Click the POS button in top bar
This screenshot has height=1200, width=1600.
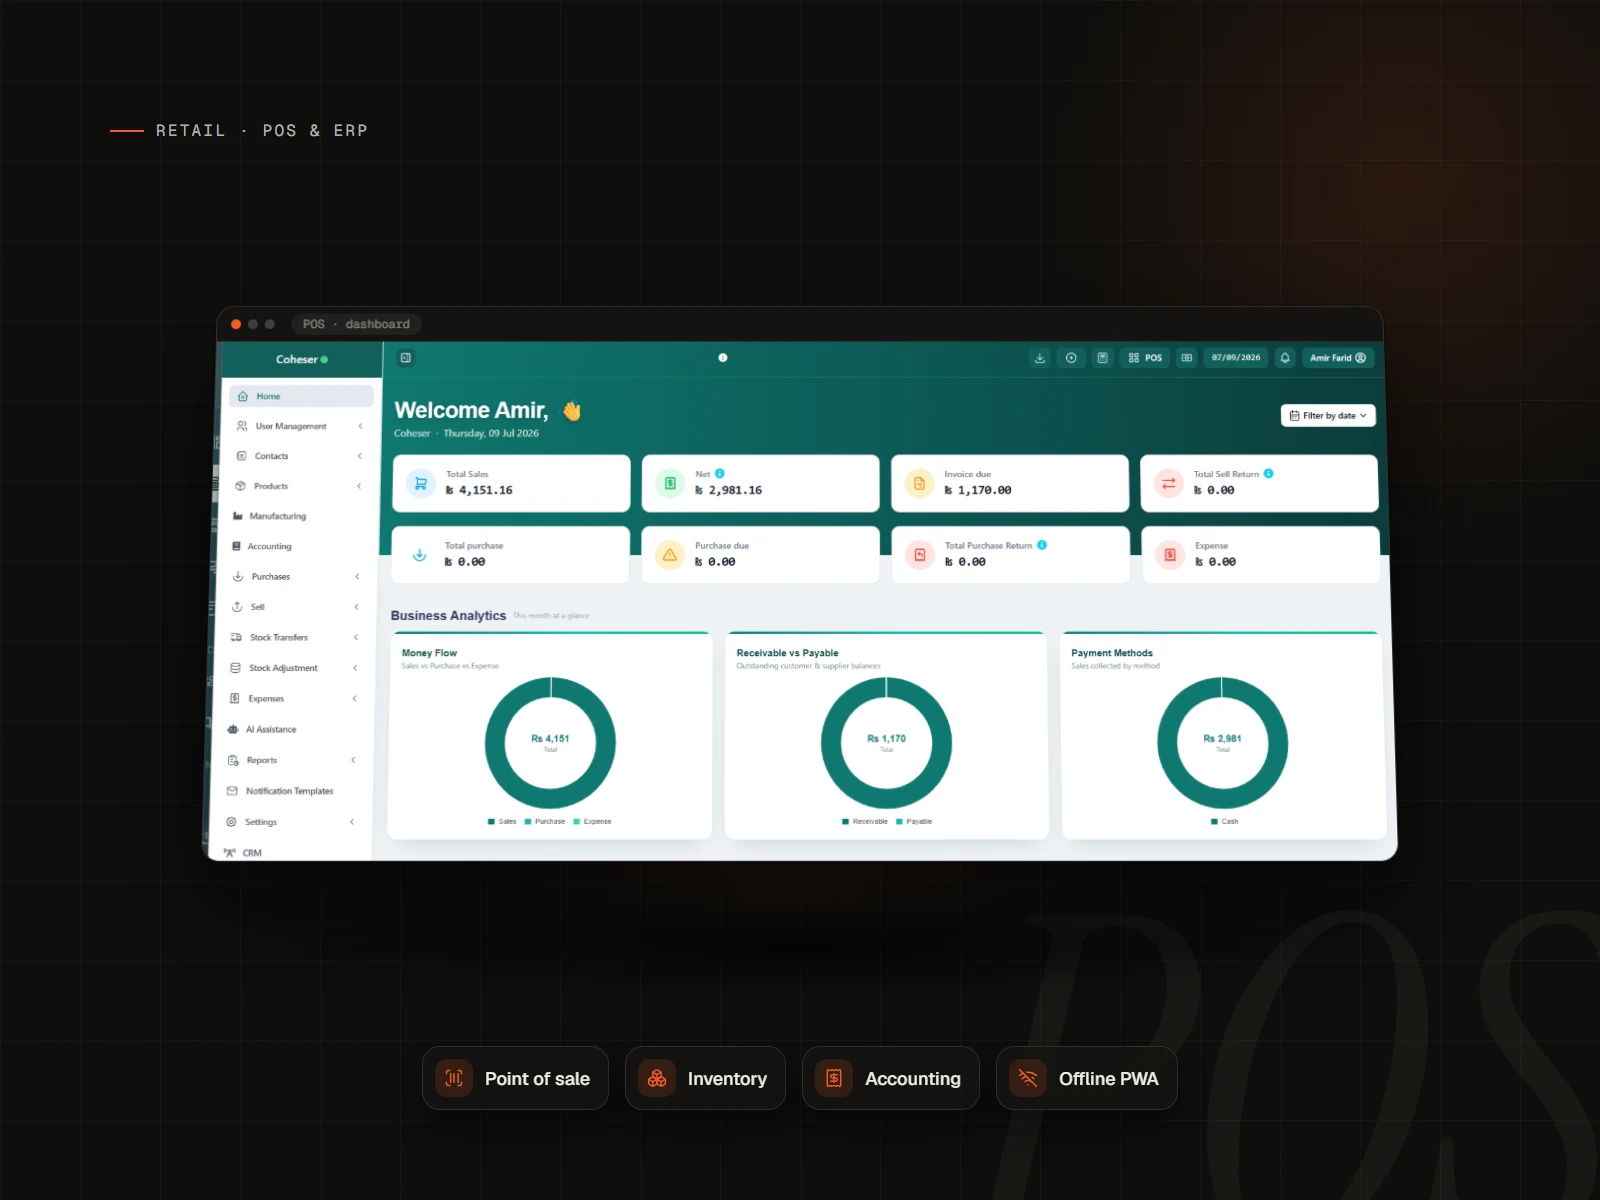pyautogui.click(x=1145, y=358)
